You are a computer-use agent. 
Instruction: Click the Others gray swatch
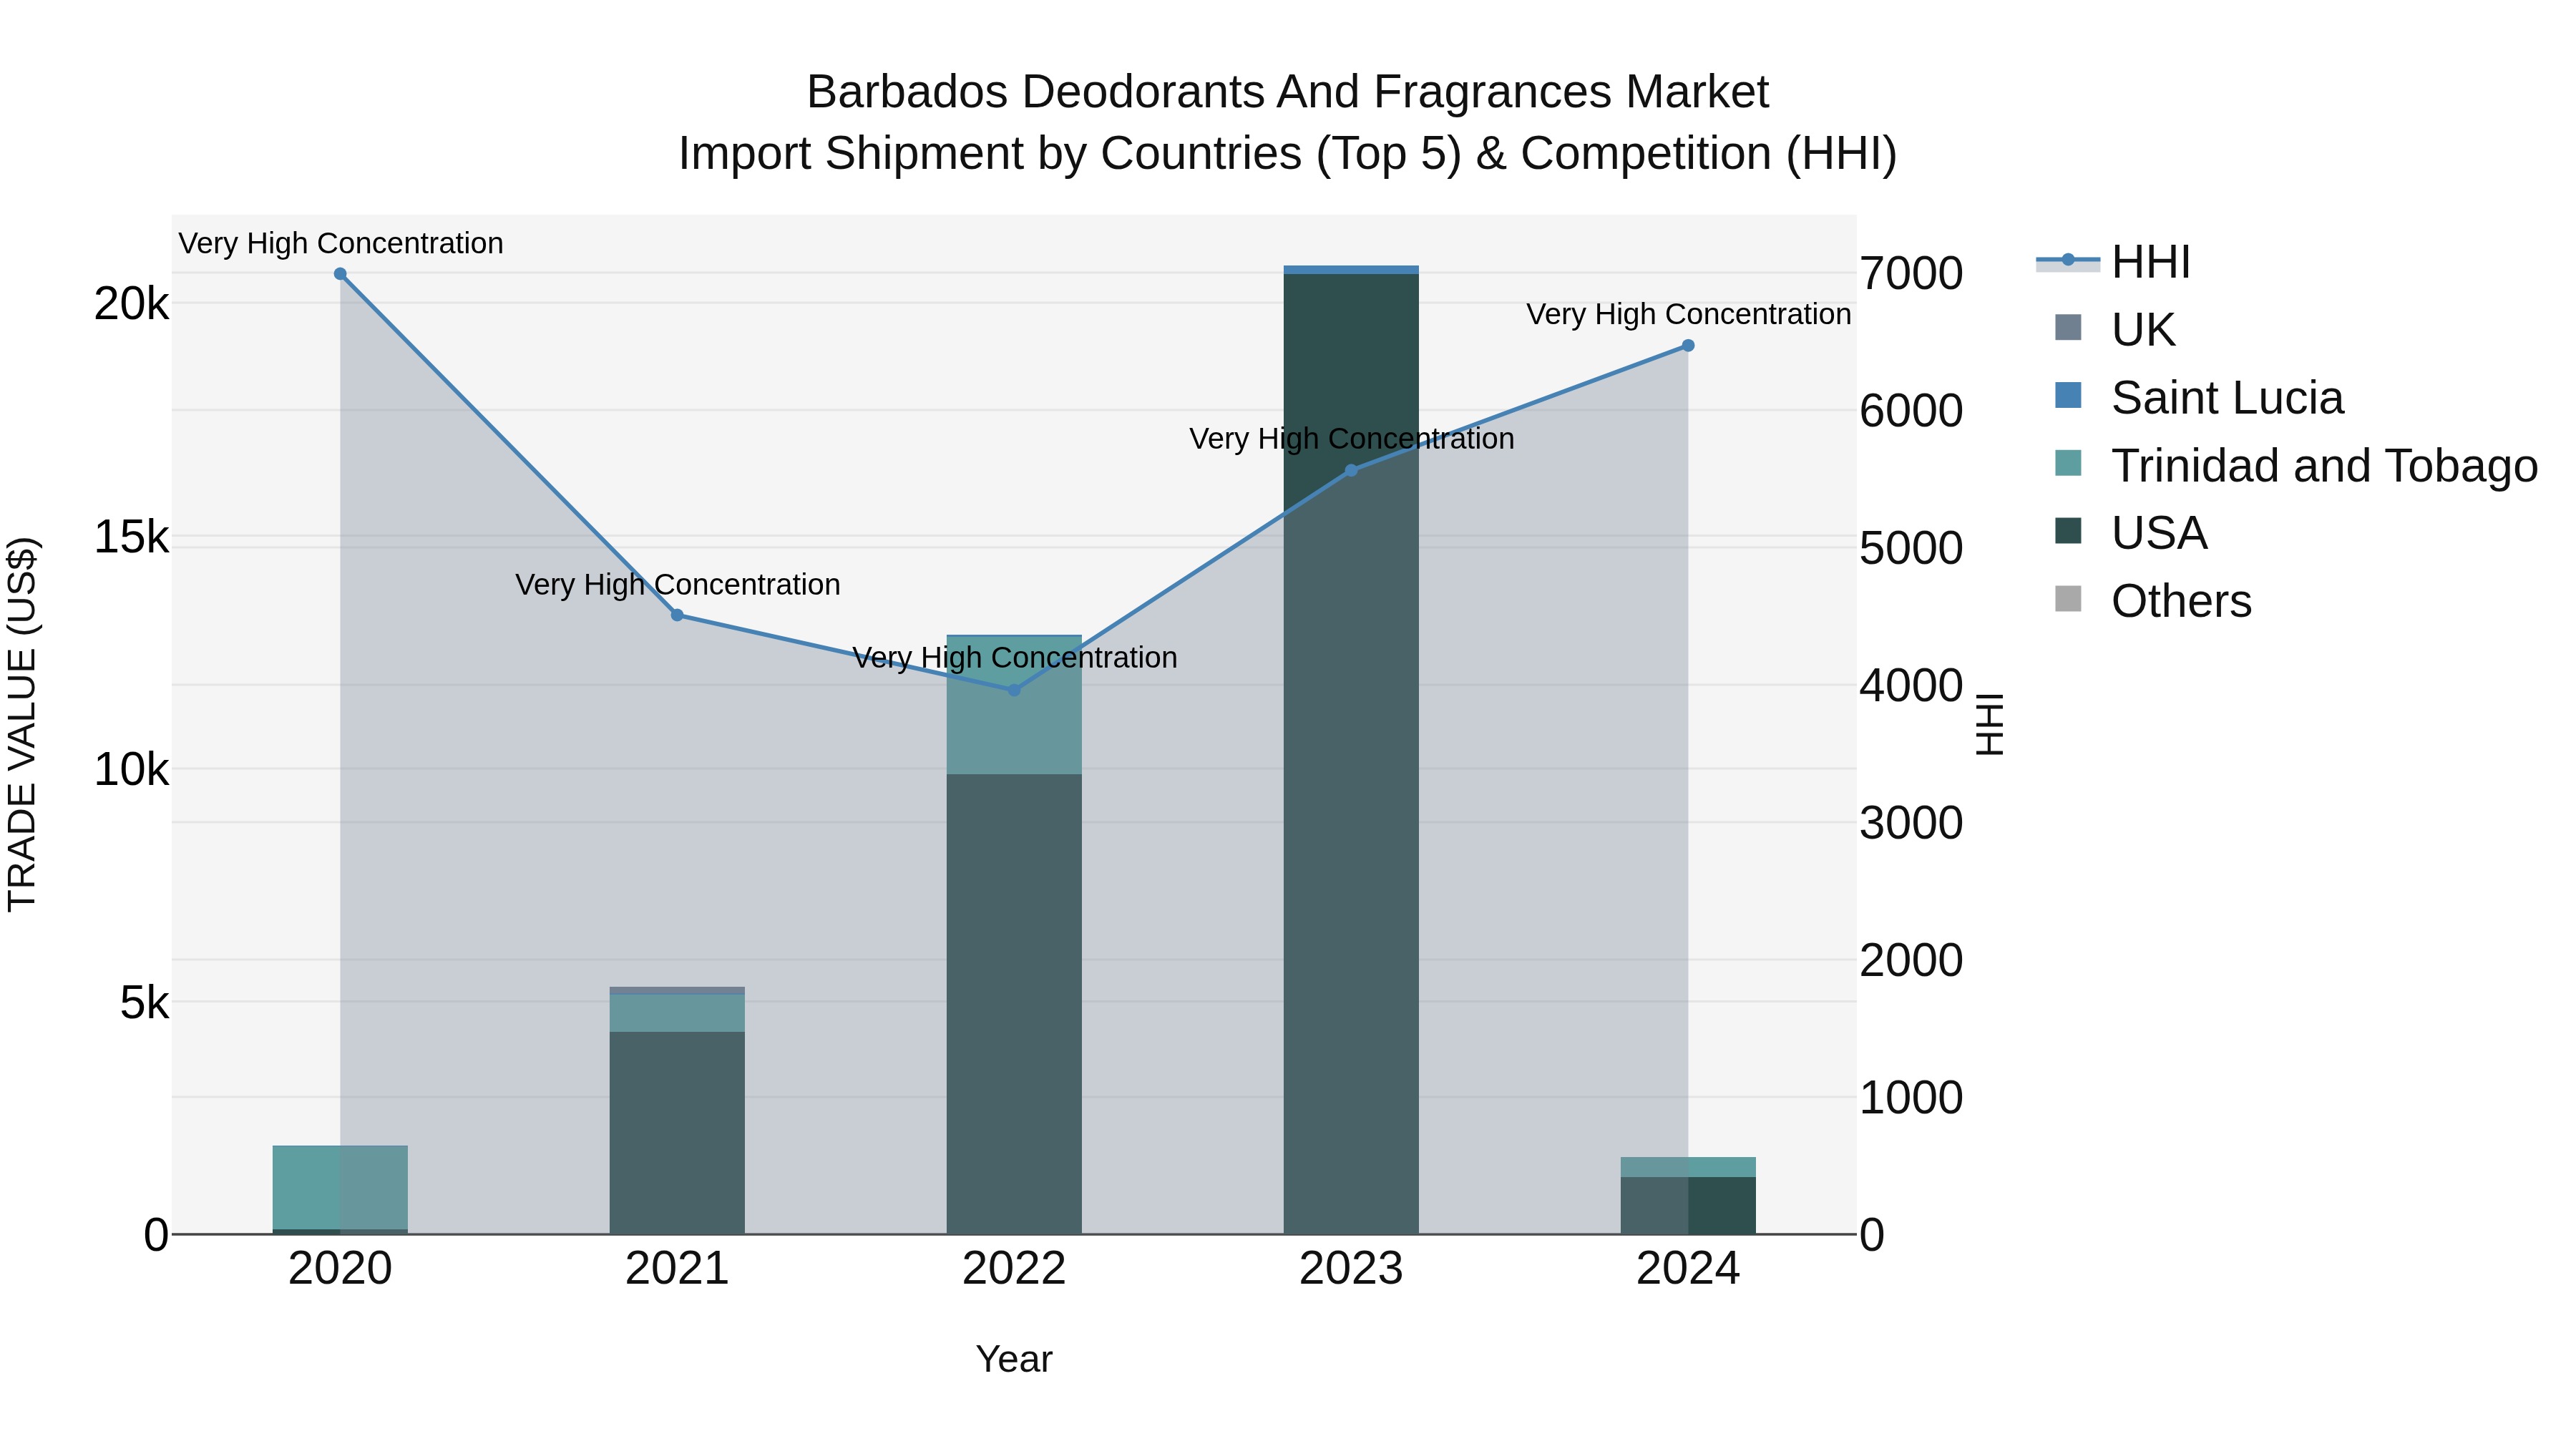coord(2068,599)
